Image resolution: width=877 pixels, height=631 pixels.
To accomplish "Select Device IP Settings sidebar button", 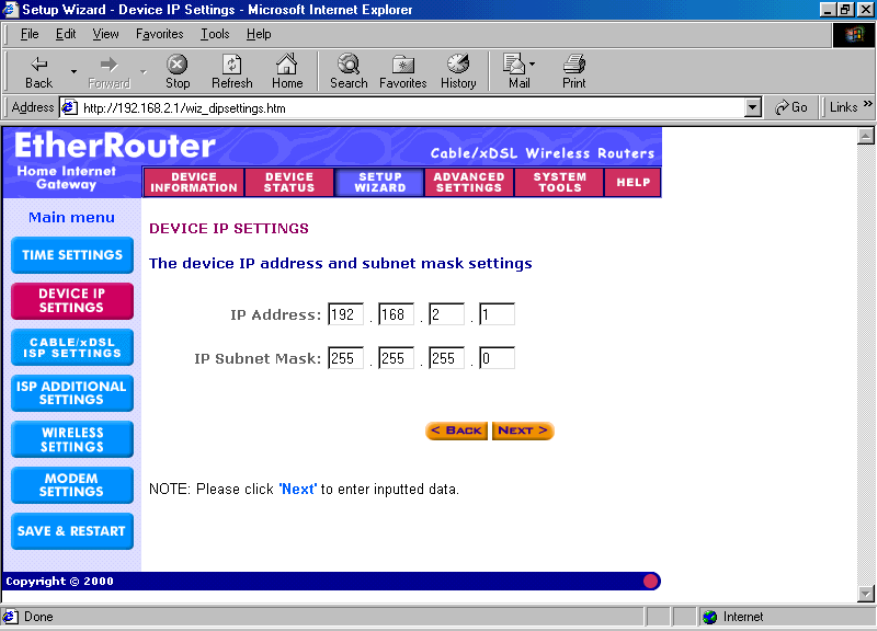I will point(72,301).
